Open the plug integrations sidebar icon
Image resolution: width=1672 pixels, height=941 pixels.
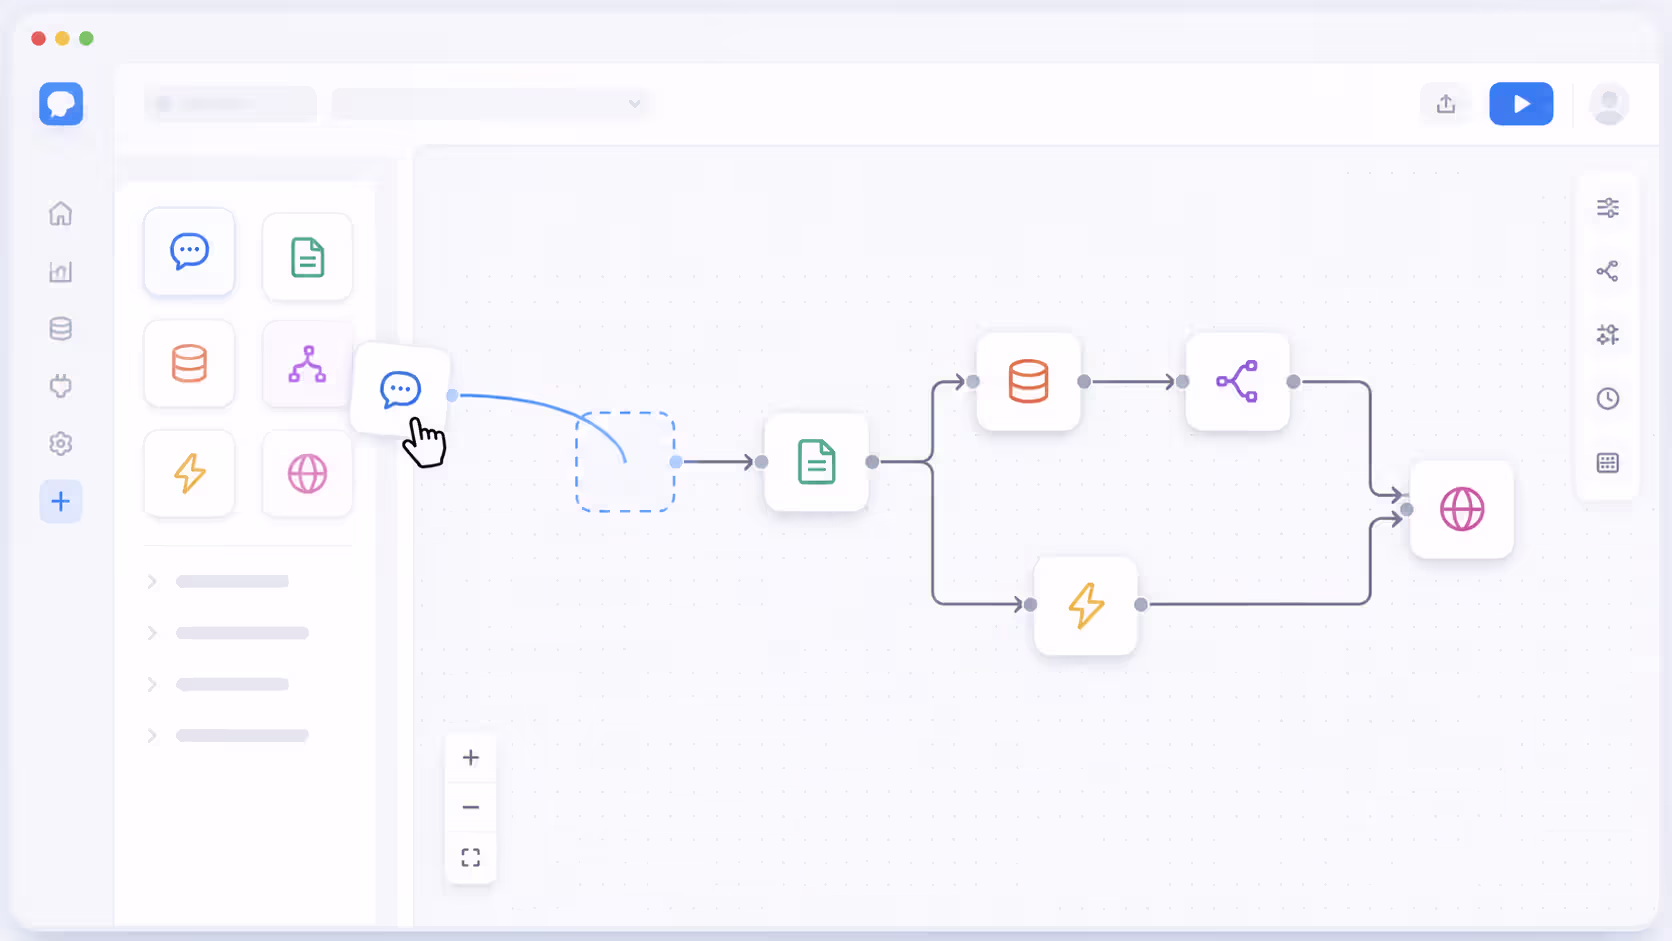click(61, 386)
